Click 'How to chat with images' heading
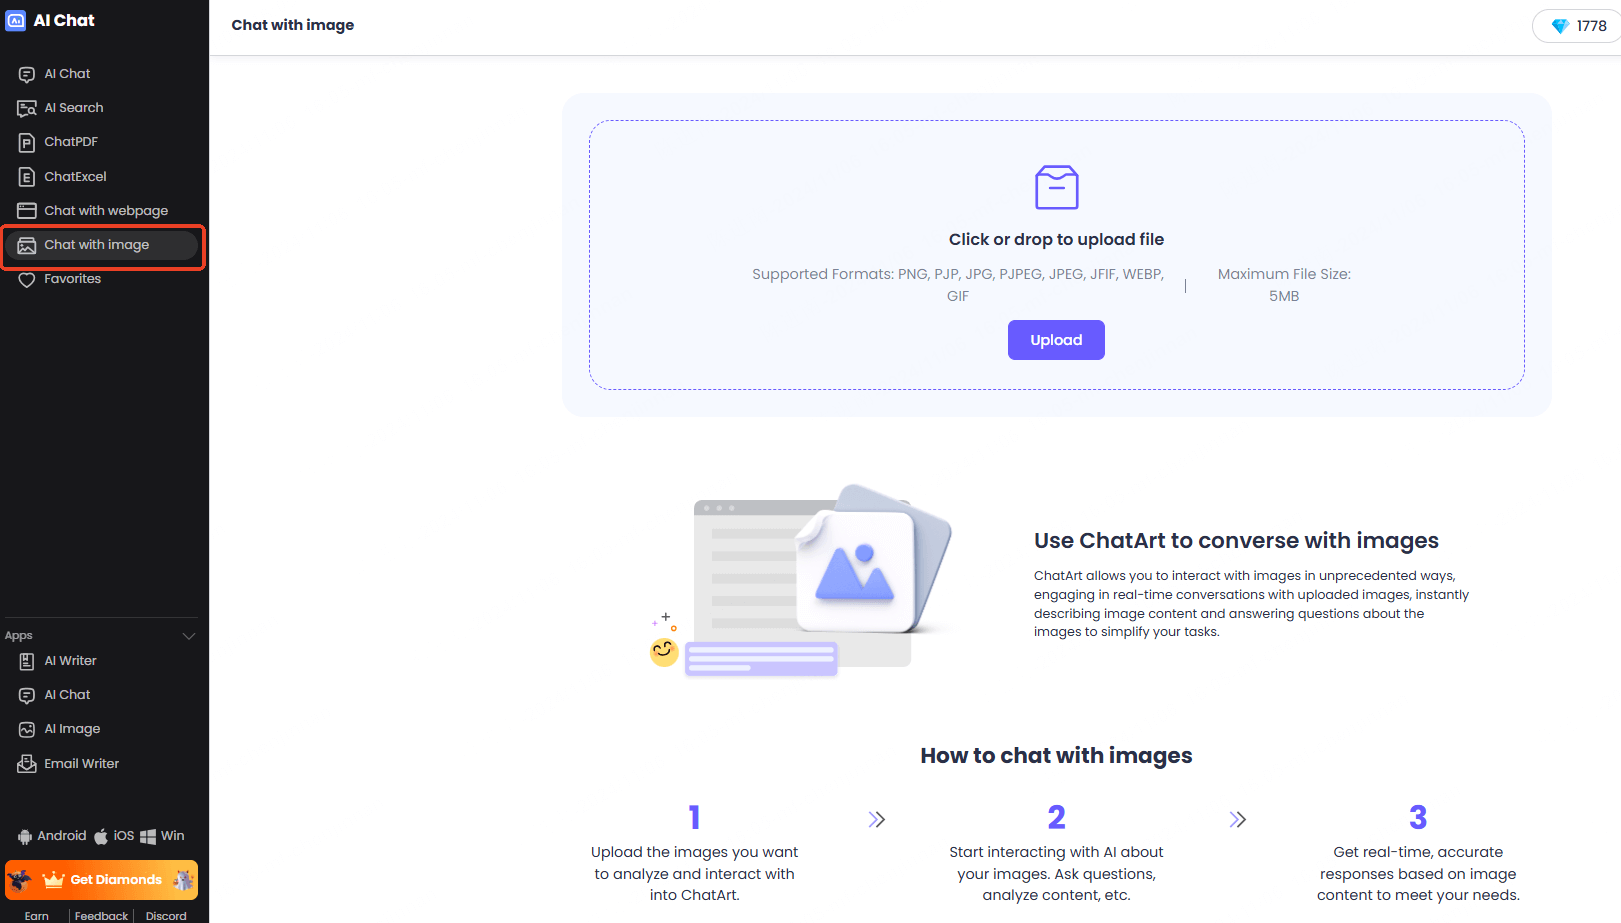 pos(1056,756)
